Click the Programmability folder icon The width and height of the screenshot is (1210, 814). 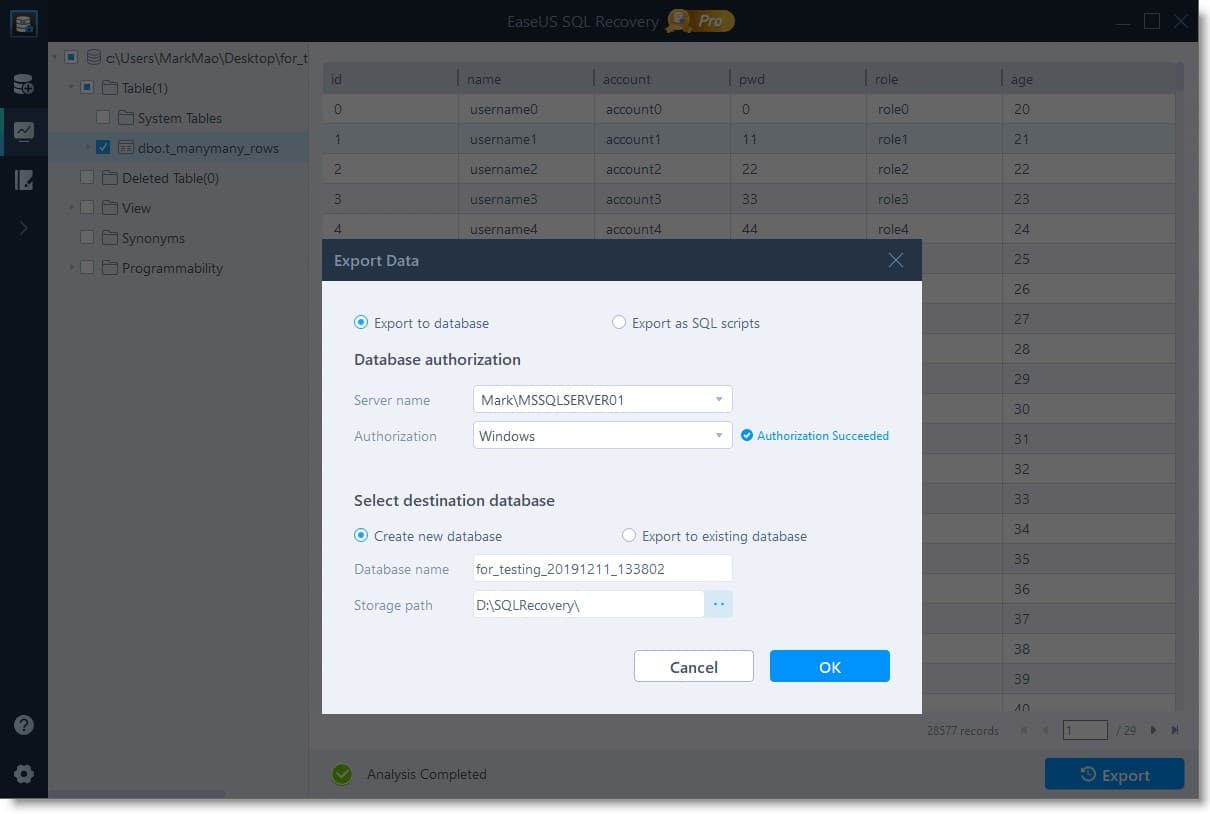pos(111,268)
